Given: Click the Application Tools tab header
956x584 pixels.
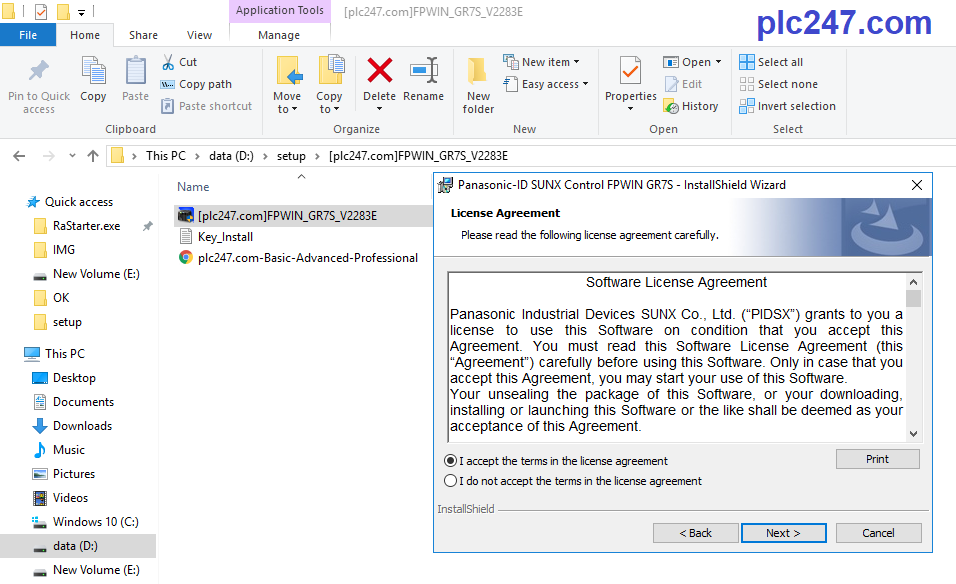Looking at the screenshot, I should [x=280, y=10].
